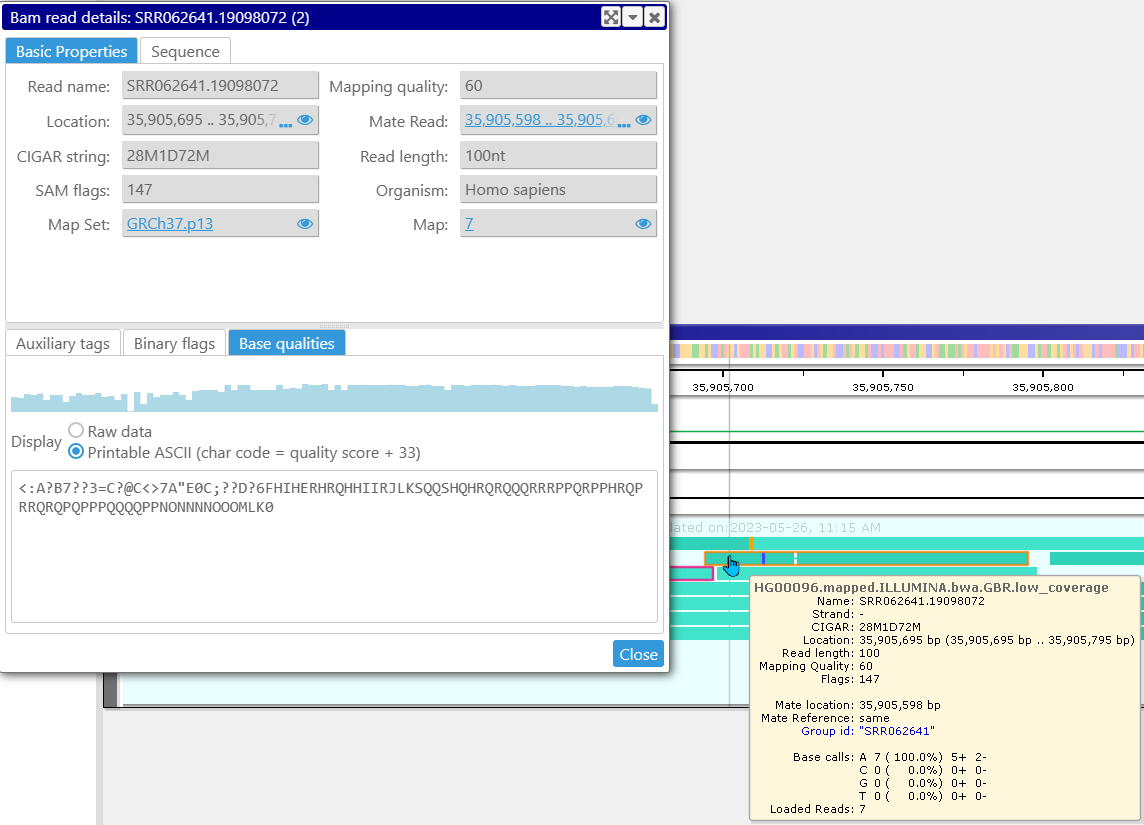The width and height of the screenshot is (1144, 825).
Task: Click the eye icon for Mate Read
Action: (x=643, y=120)
